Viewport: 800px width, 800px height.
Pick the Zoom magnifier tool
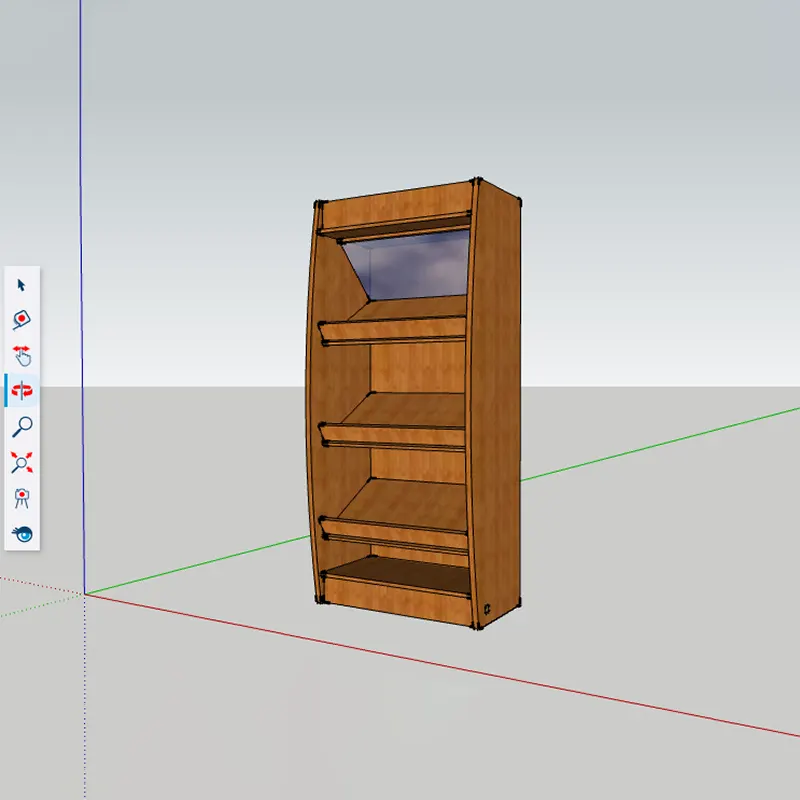coord(22,427)
